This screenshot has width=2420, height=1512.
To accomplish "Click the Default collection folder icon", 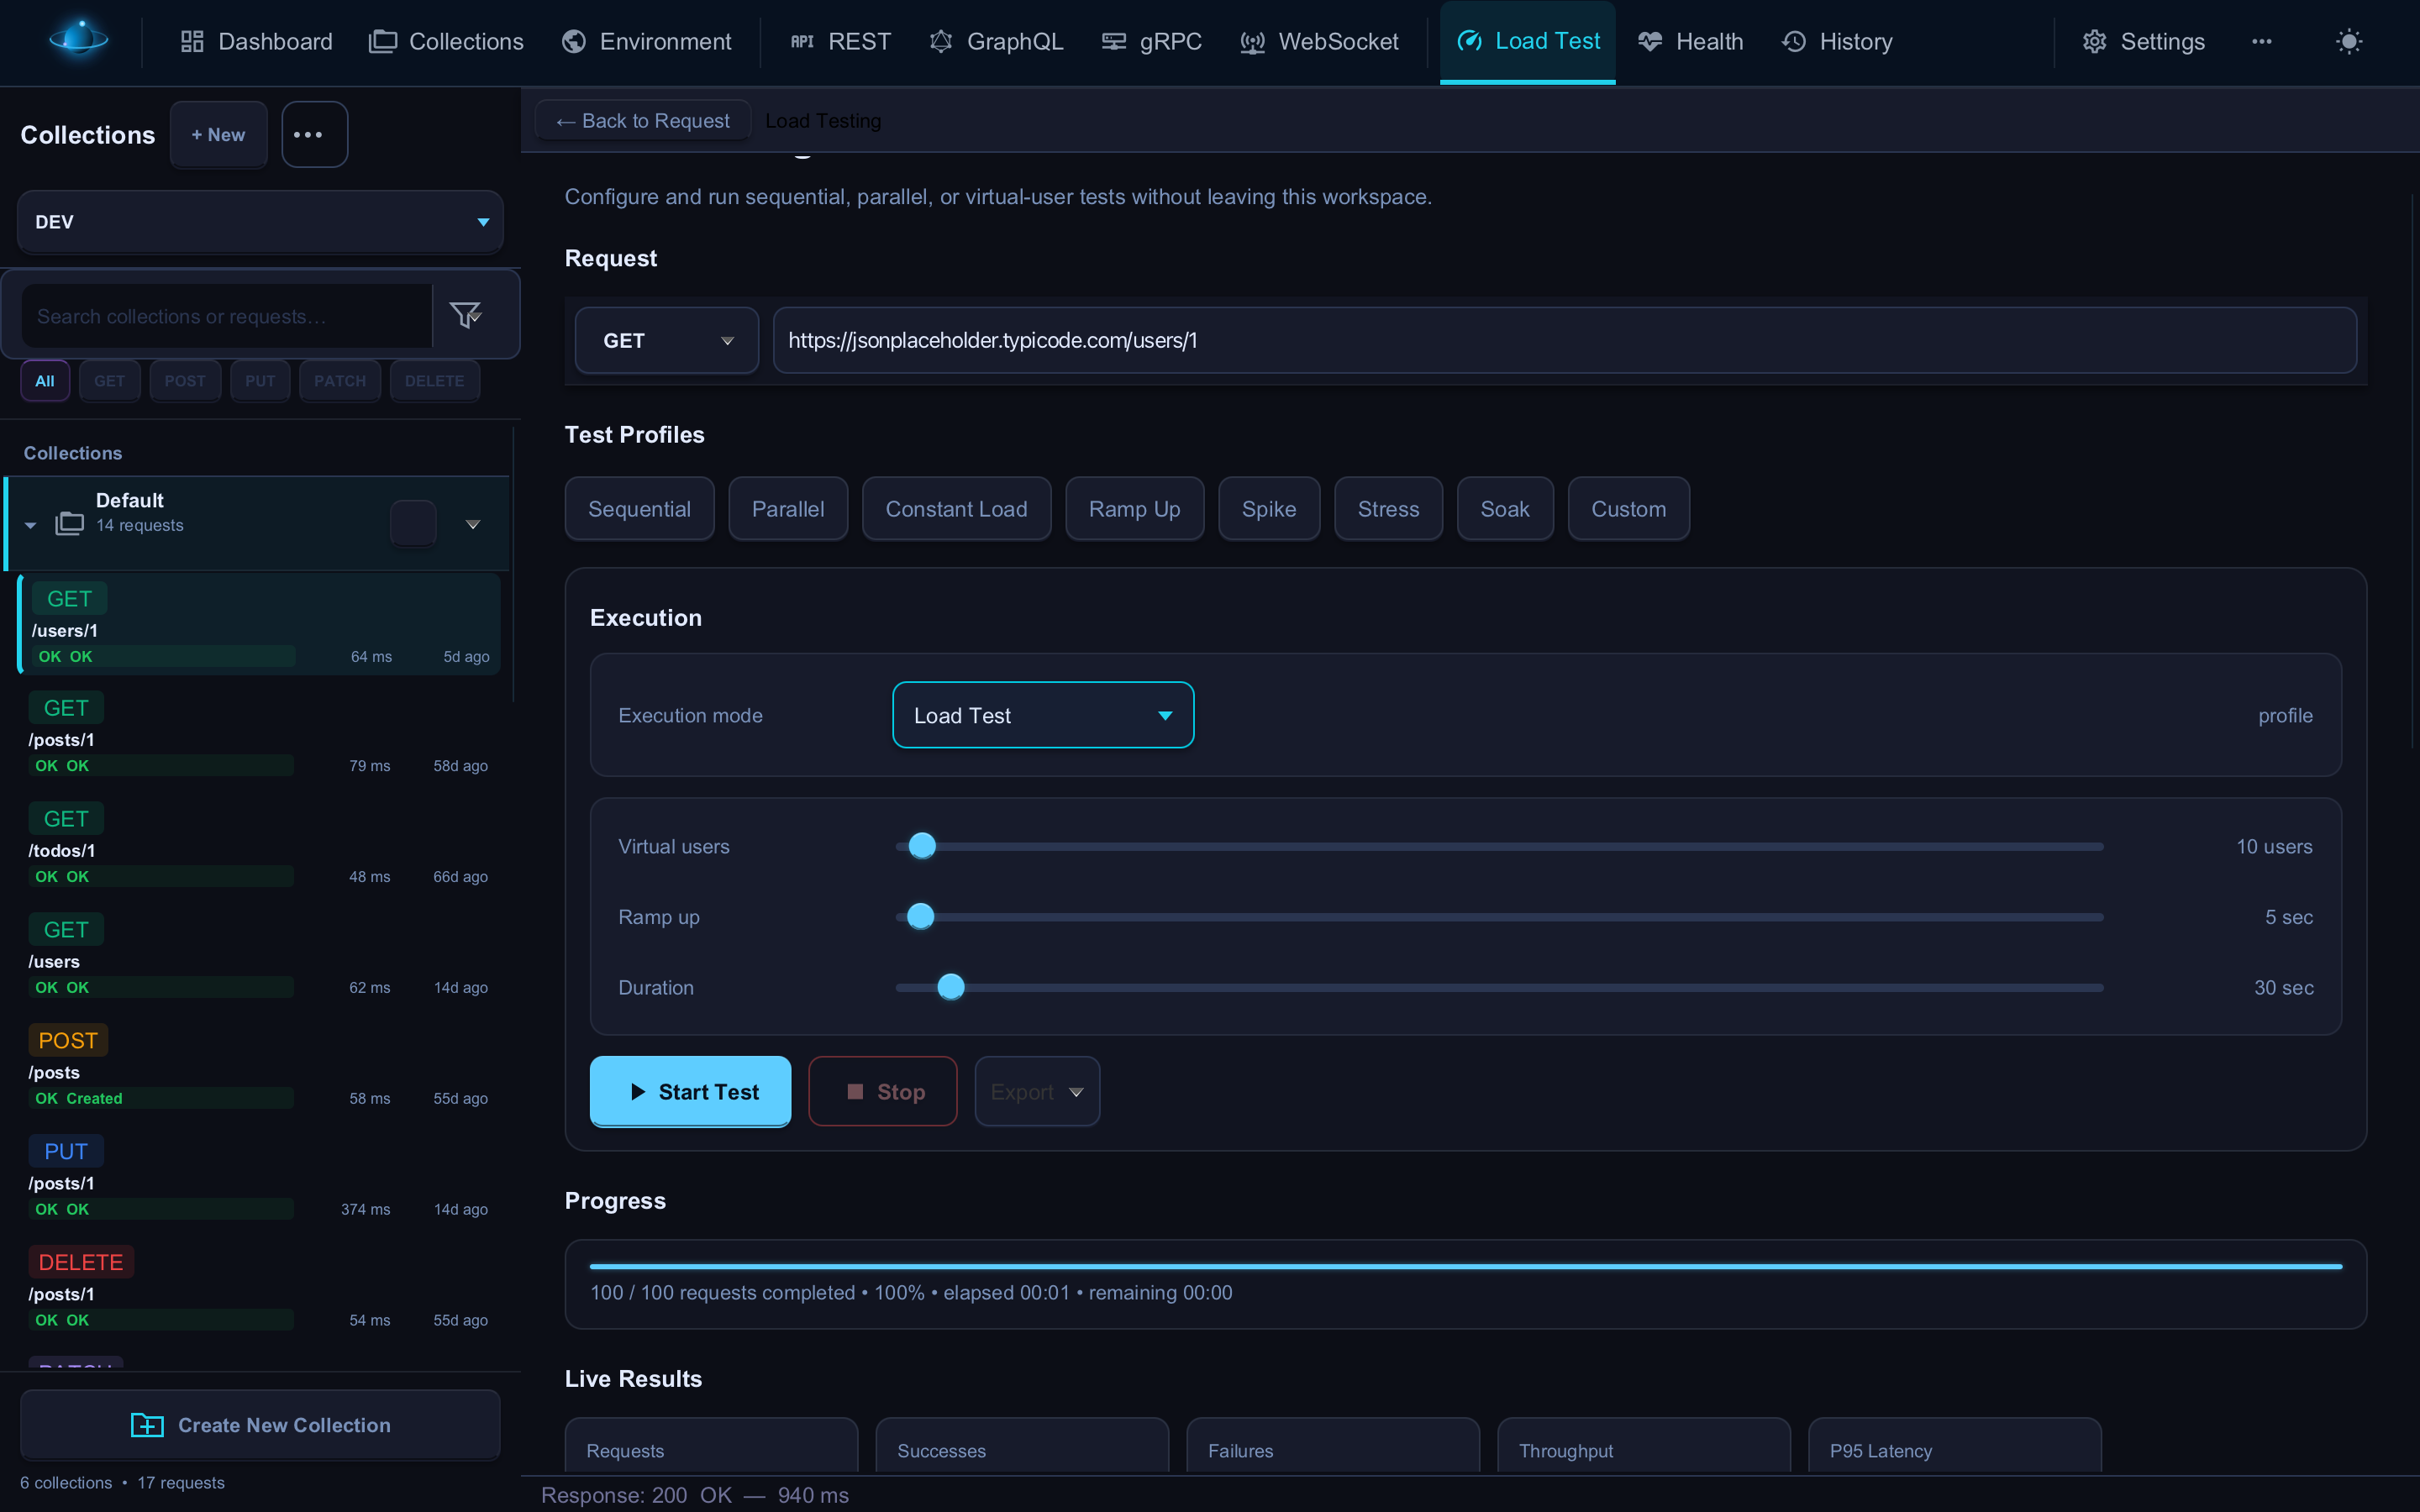I will tap(69, 523).
